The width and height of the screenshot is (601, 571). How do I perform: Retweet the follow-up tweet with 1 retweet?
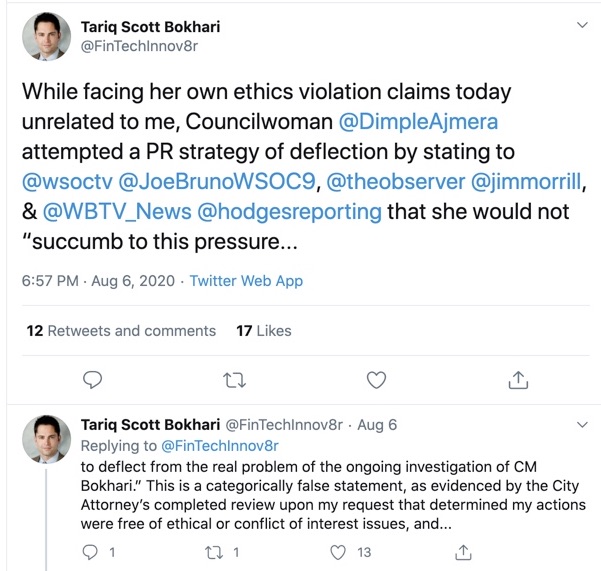pos(215,551)
